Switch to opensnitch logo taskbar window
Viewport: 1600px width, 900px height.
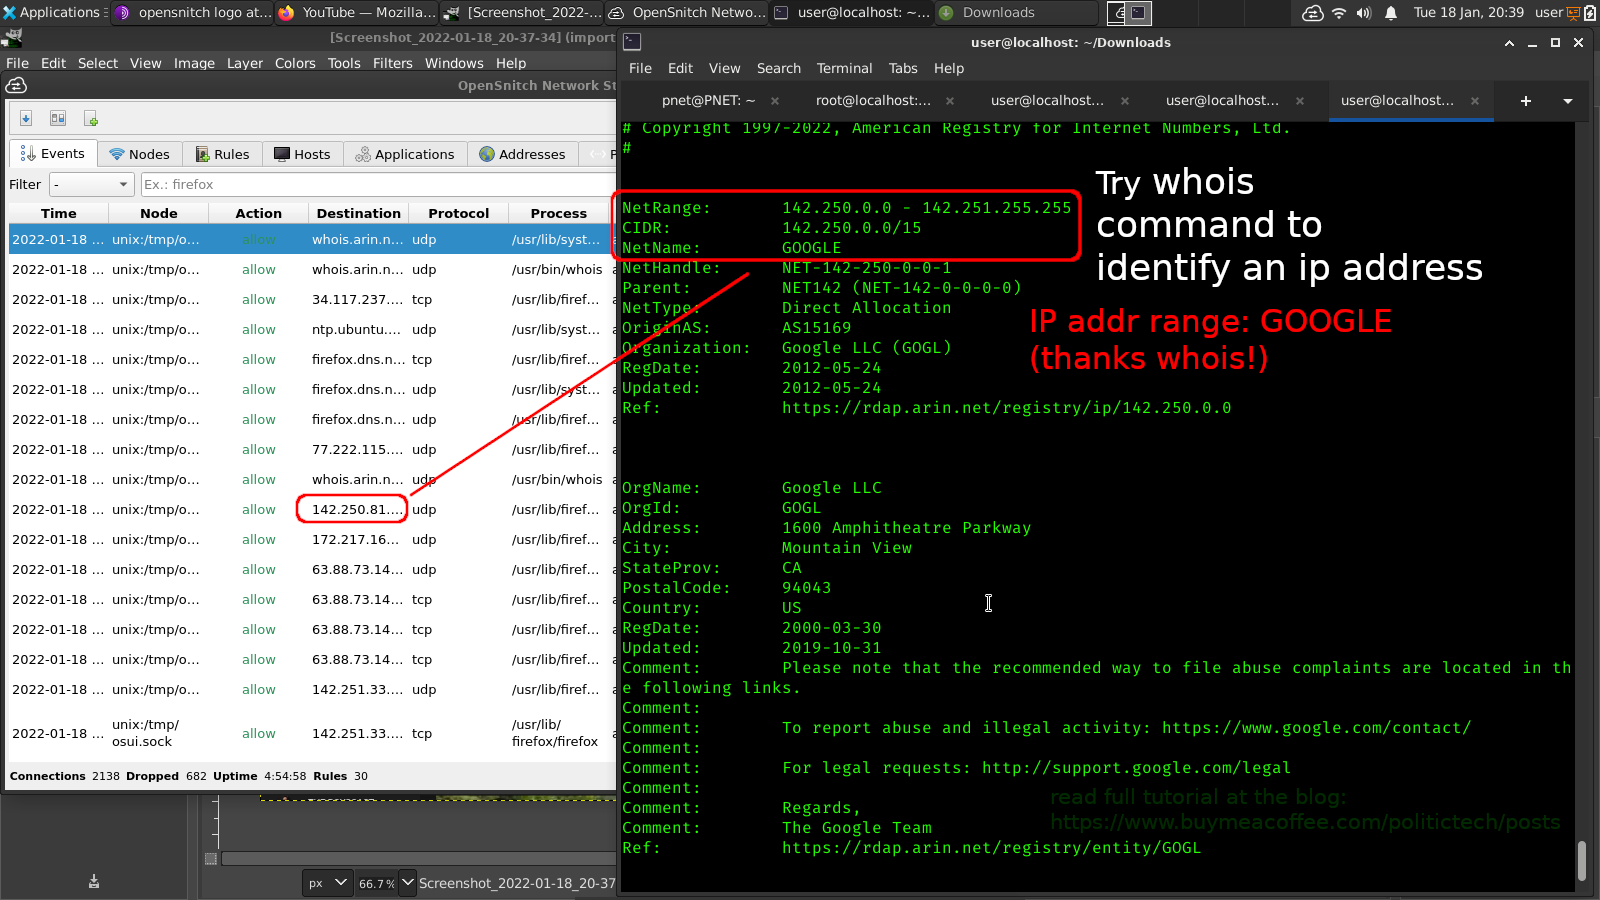194,13
